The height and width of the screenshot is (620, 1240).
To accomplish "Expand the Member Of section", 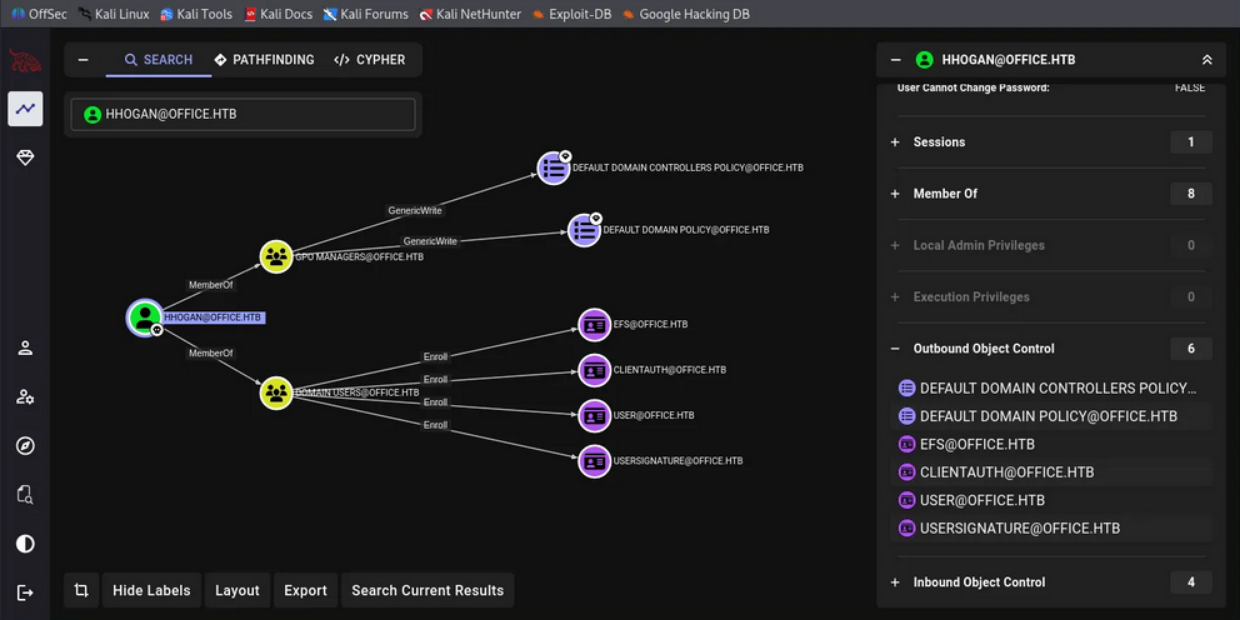I will [x=896, y=194].
